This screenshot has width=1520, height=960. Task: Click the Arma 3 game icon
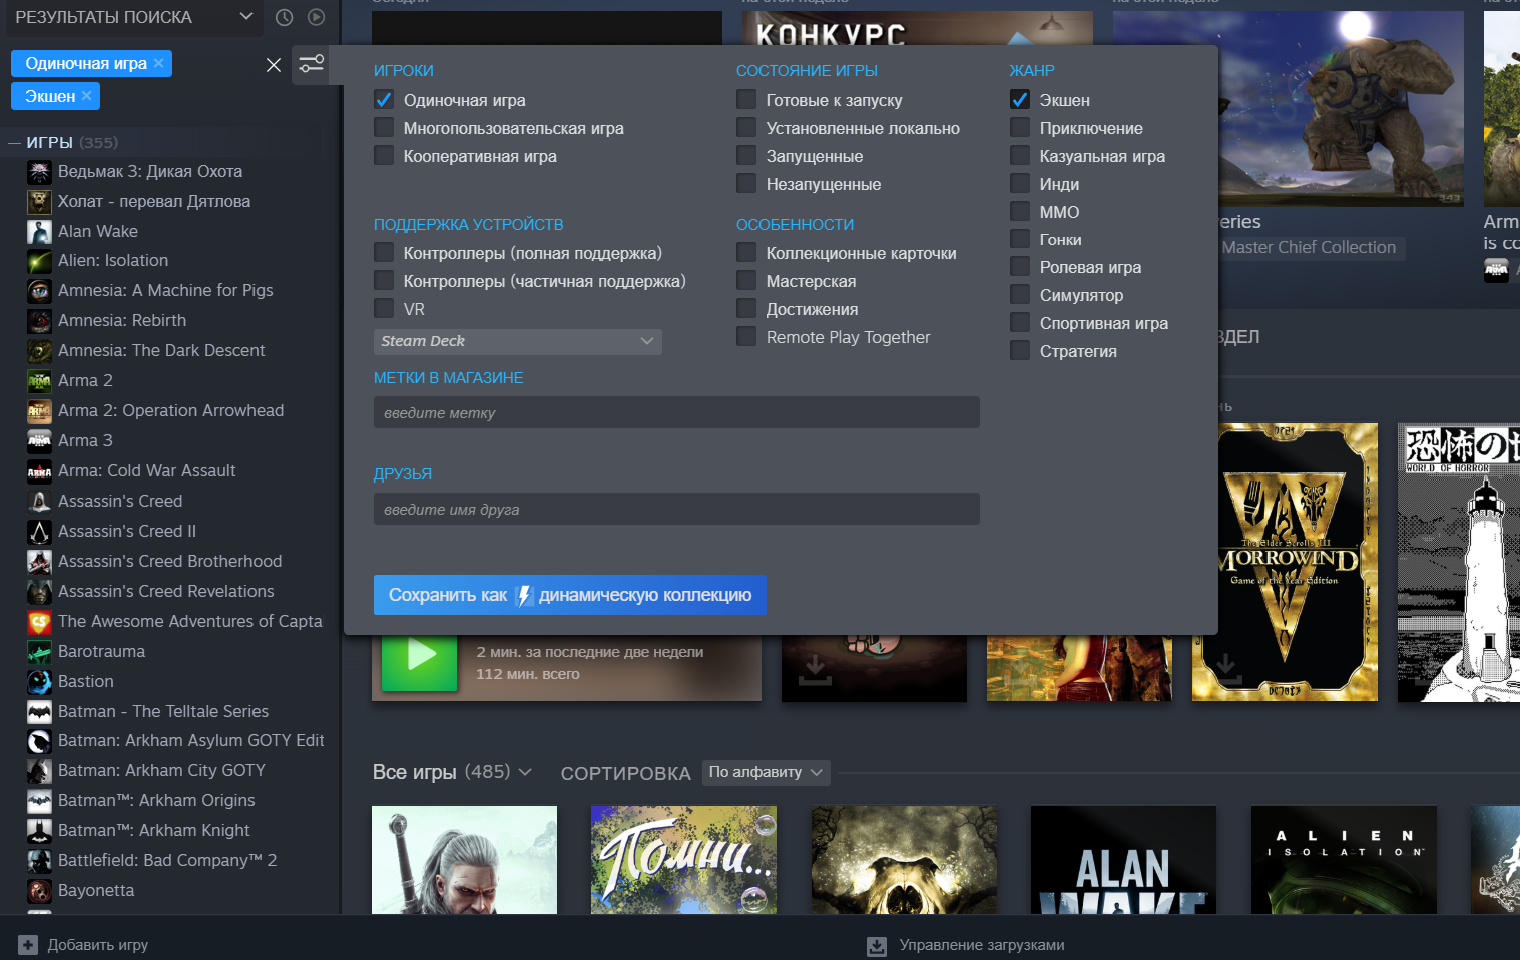pyautogui.click(x=39, y=441)
